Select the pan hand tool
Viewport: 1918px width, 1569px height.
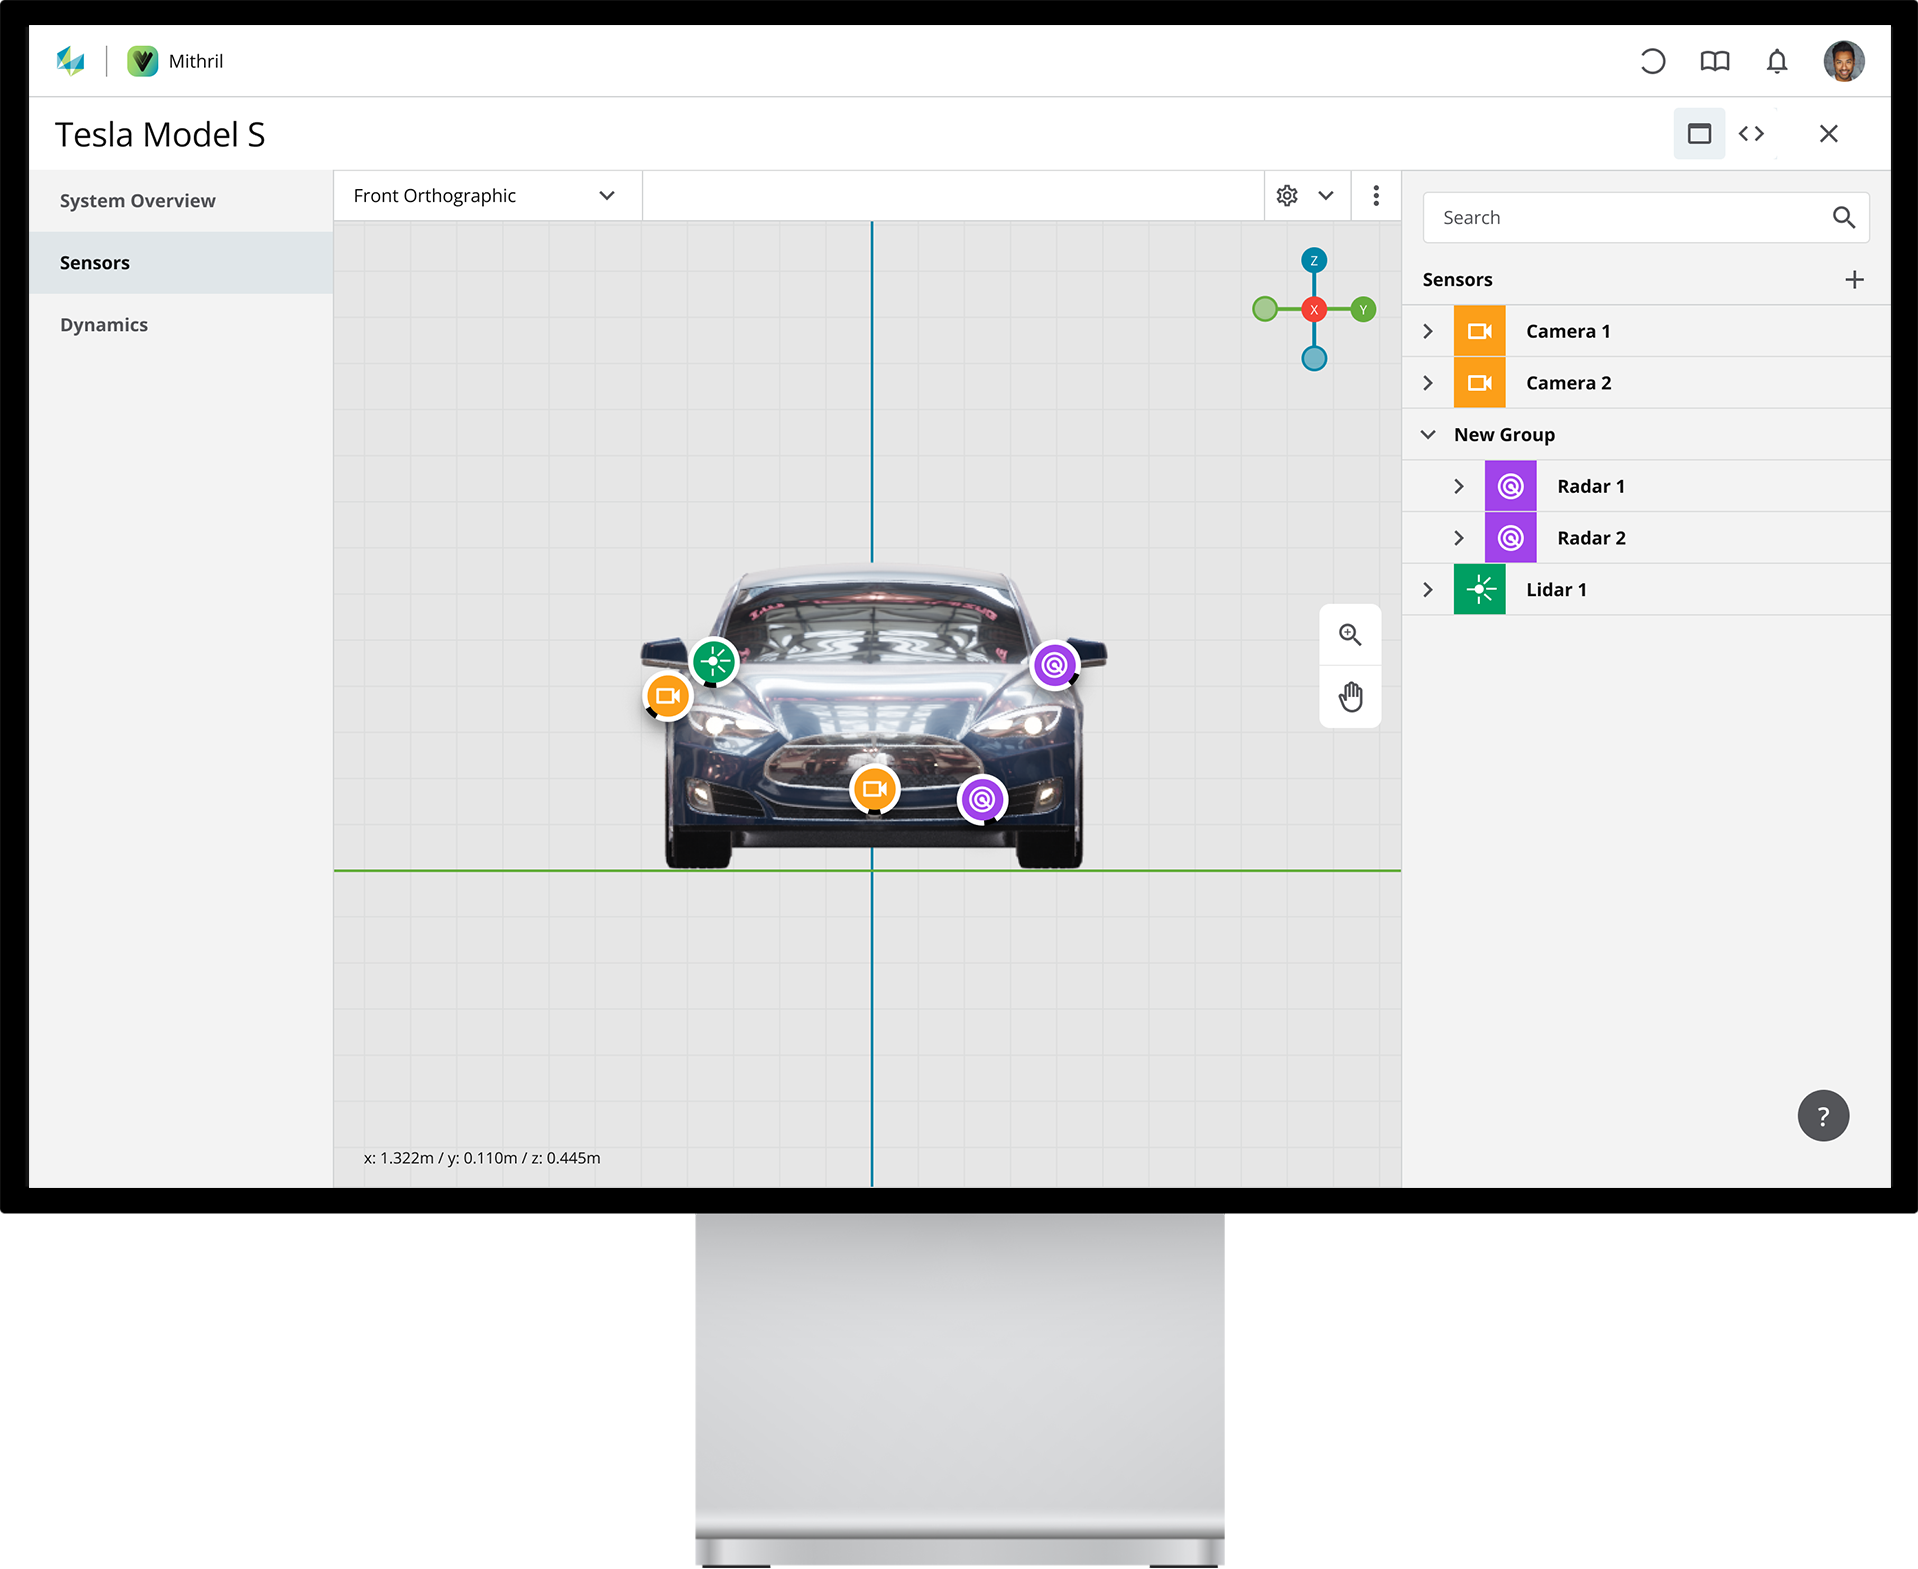click(x=1350, y=697)
